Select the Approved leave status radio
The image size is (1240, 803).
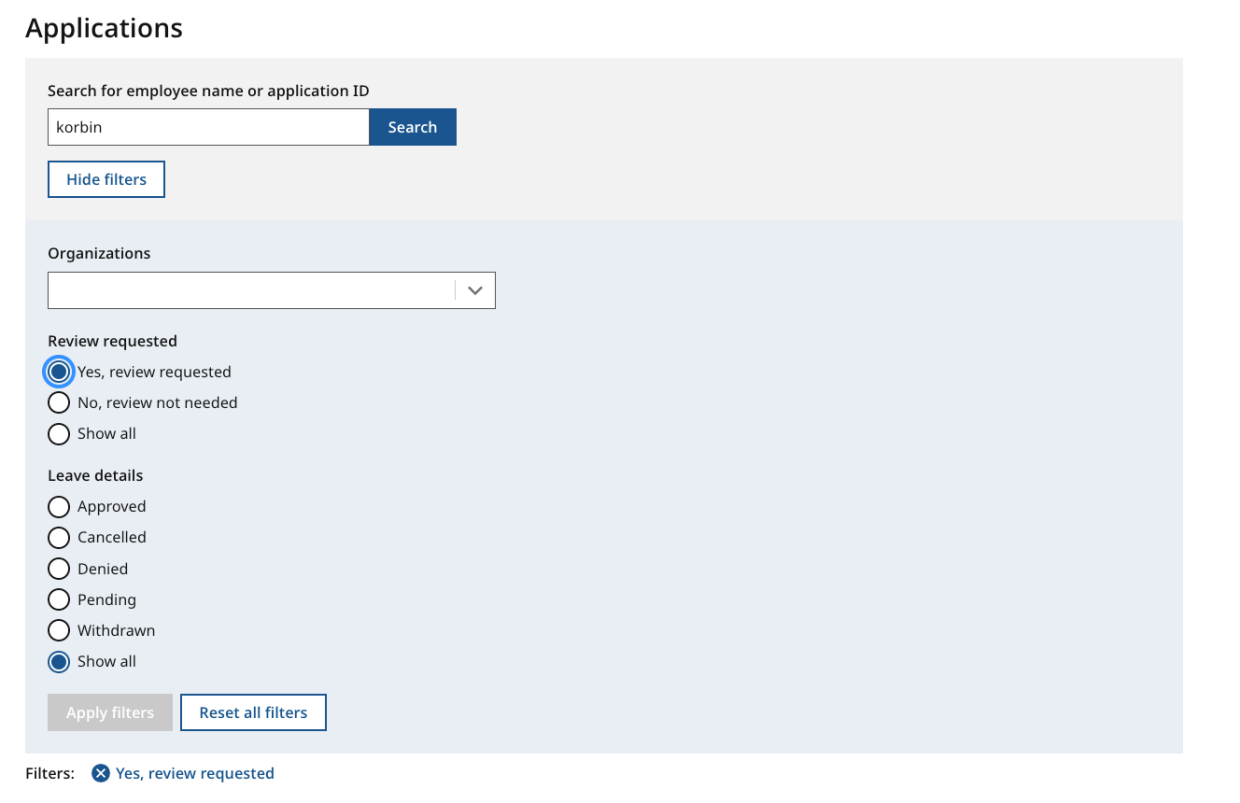point(59,507)
